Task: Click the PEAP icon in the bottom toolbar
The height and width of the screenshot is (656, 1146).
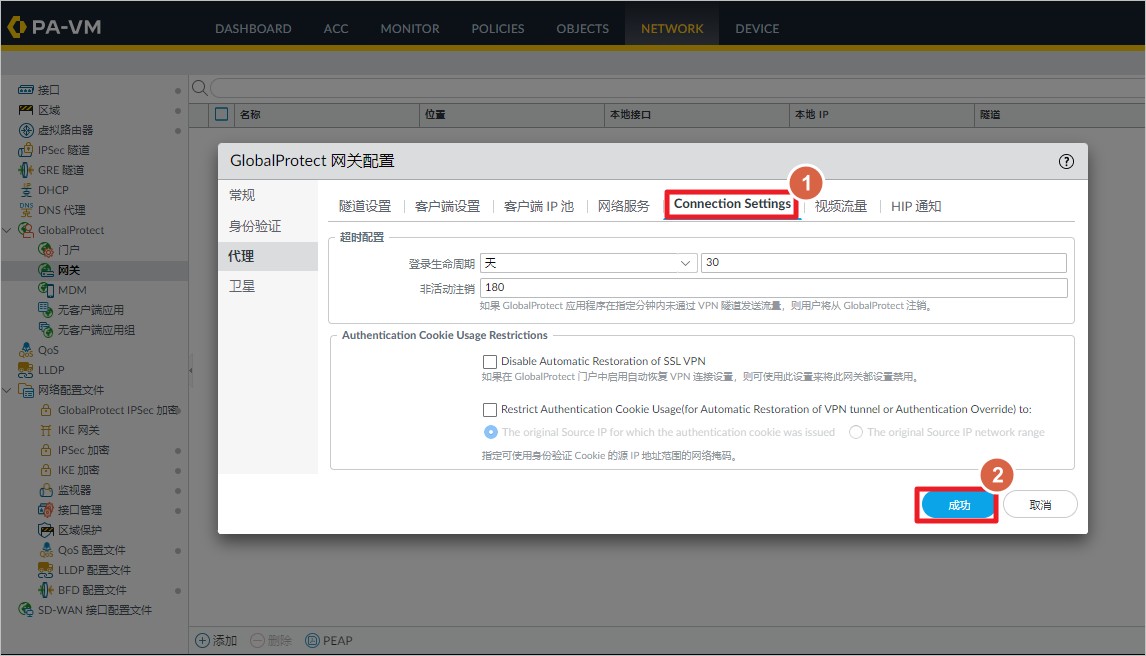Action: (x=312, y=641)
